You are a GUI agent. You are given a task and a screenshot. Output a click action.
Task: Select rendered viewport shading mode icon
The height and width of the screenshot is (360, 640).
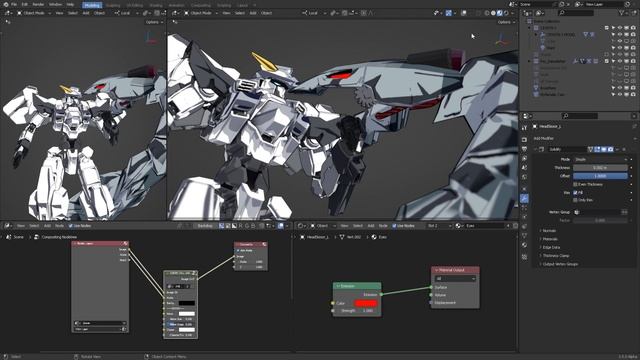(x=506, y=13)
